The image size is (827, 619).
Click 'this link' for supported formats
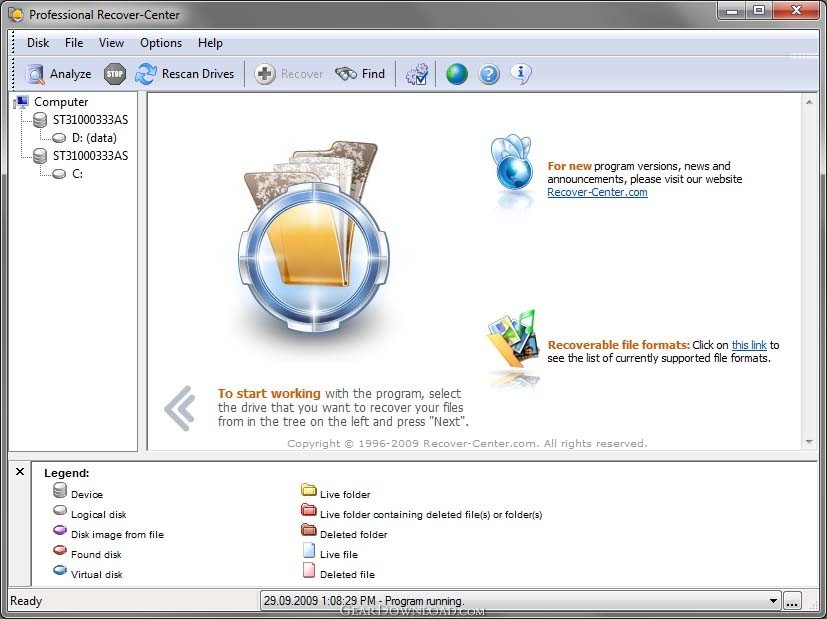[749, 345]
